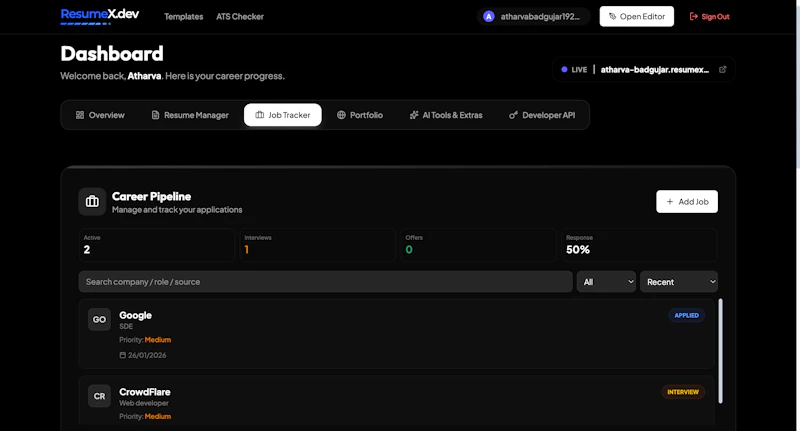Viewport: 800px width, 431px height.
Task: Go to ATS Checker
Action: pyautogui.click(x=240, y=16)
